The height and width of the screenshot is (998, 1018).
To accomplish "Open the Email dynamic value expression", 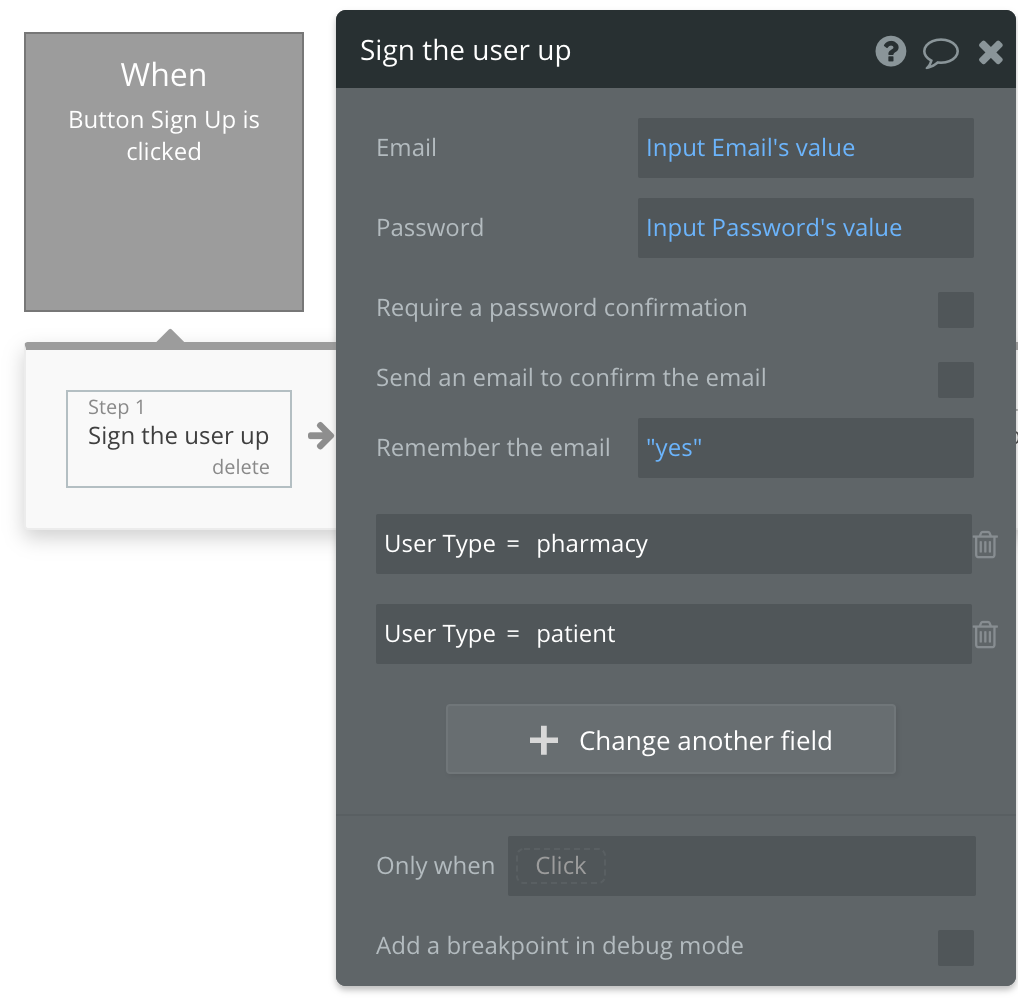I will pos(750,148).
